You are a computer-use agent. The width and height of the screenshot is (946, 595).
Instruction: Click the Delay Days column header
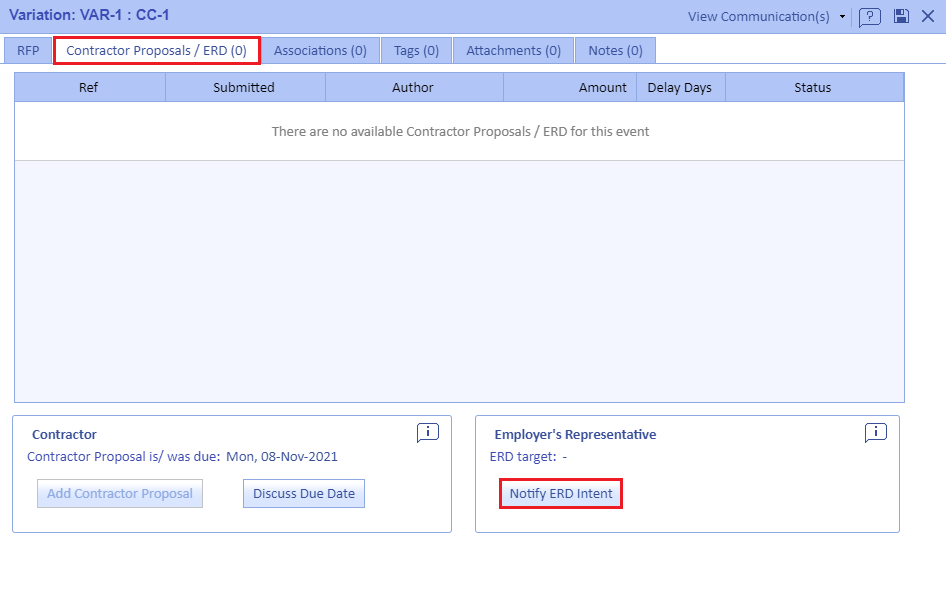680,88
